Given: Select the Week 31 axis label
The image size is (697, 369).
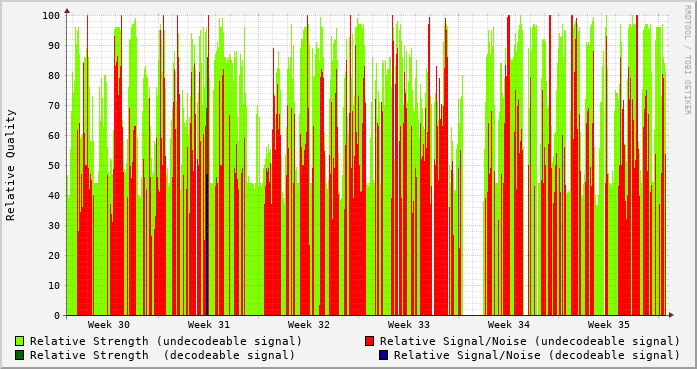Looking at the screenshot, I should (209, 325).
